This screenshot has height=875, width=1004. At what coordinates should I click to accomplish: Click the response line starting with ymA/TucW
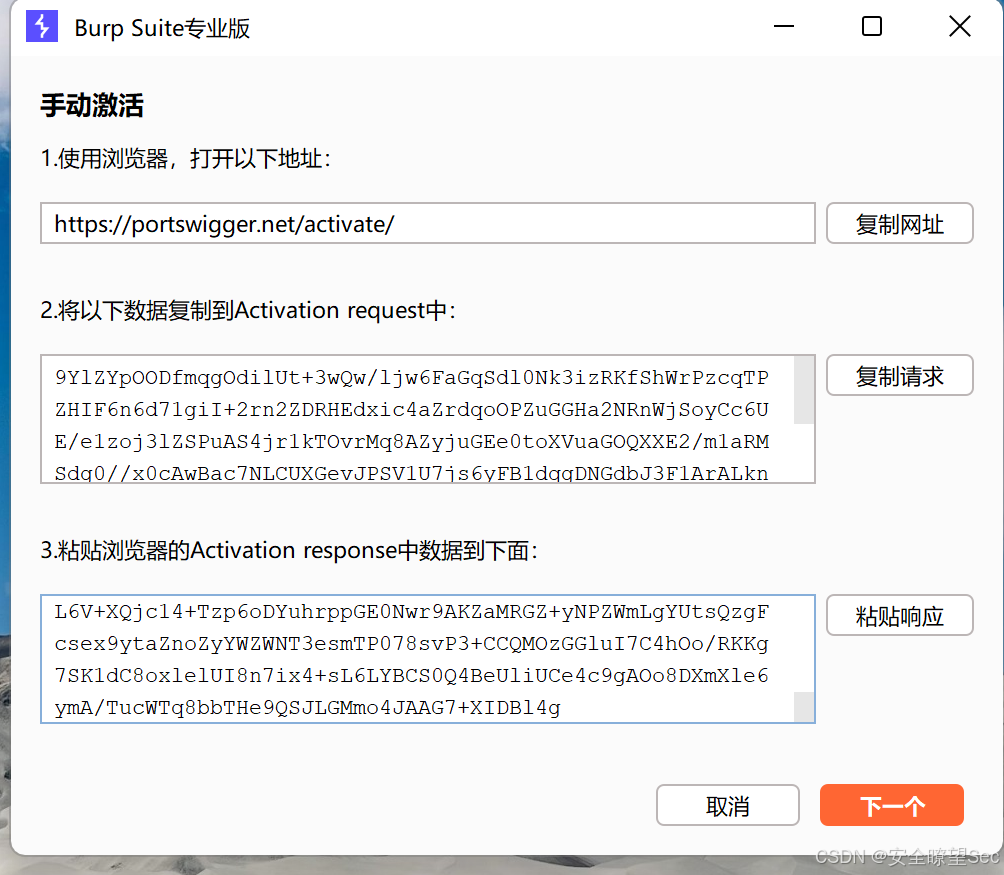(x=307, y=708)
